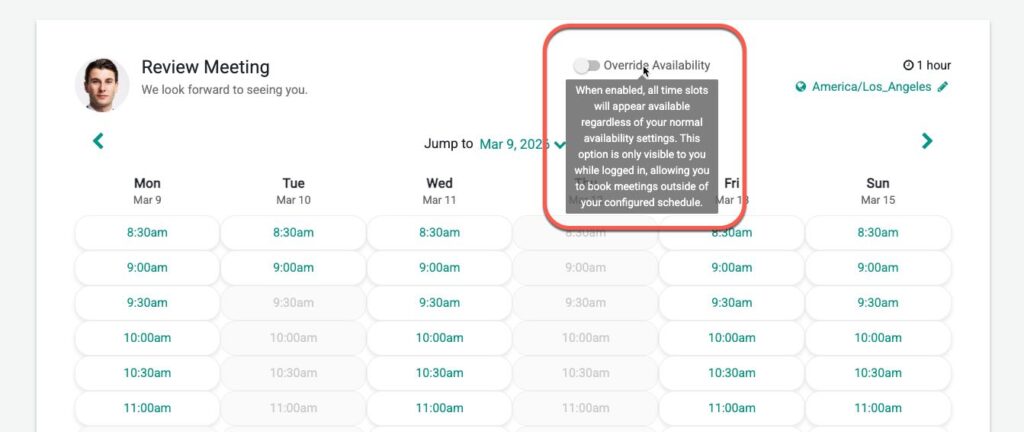Click the right arrow for next week
1024x432 pixels.
[927, 141]
